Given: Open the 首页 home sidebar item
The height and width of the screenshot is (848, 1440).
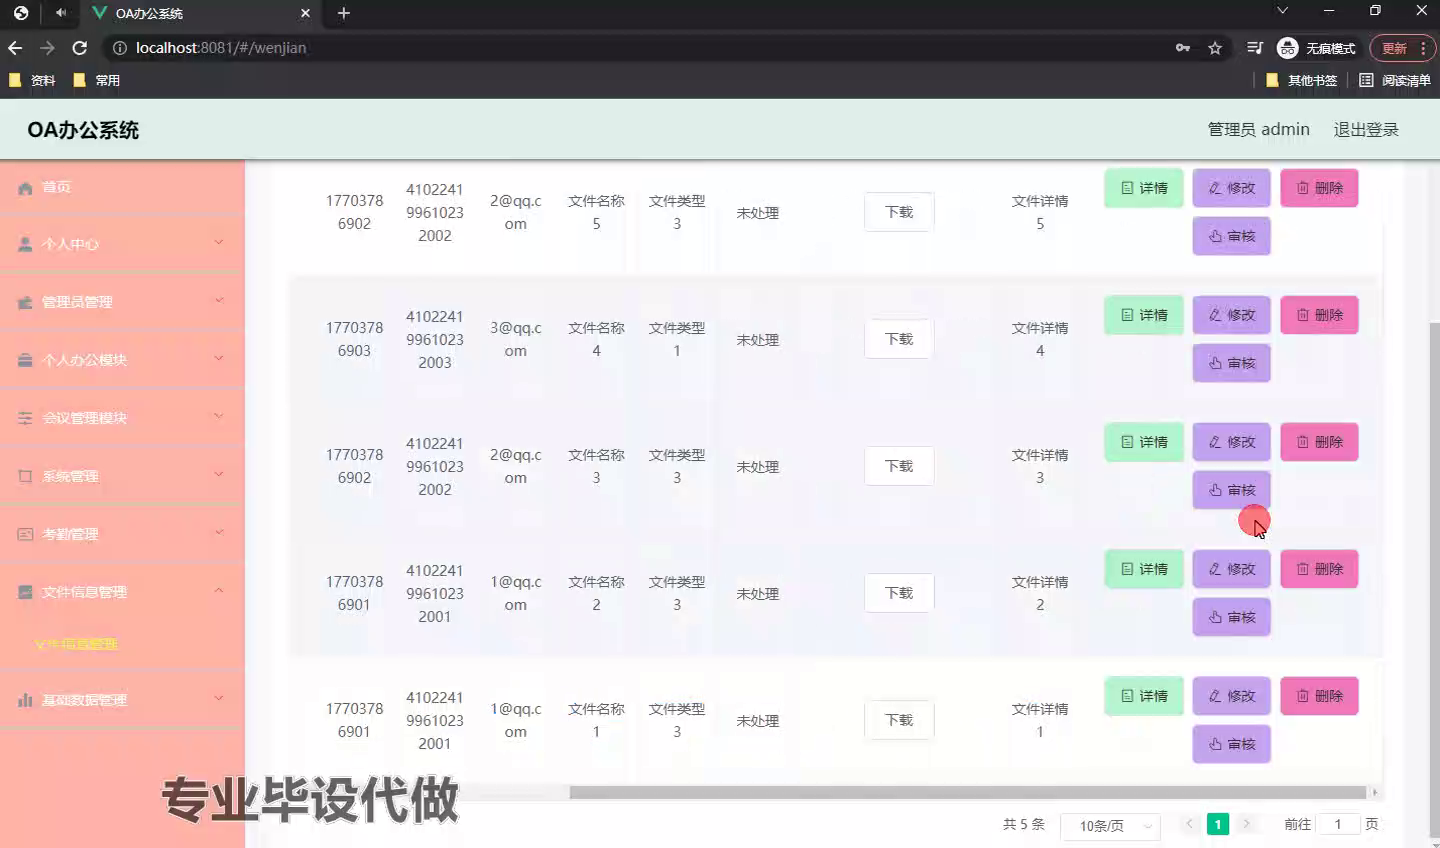Looking at the screenshot, I should pos(122,187).
